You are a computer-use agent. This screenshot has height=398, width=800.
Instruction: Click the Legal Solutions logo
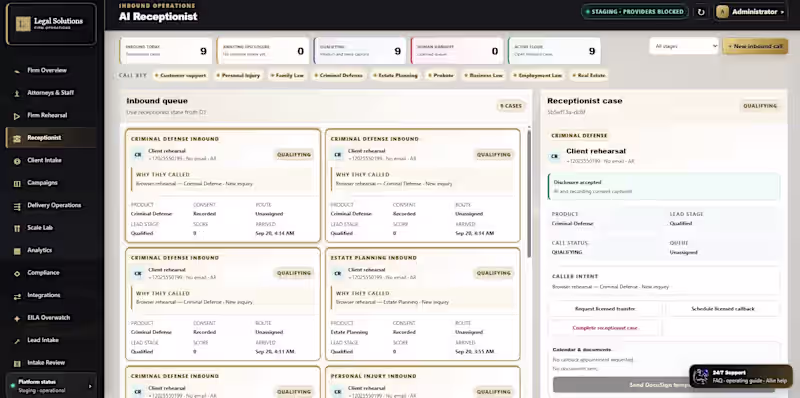pos(51,24)
